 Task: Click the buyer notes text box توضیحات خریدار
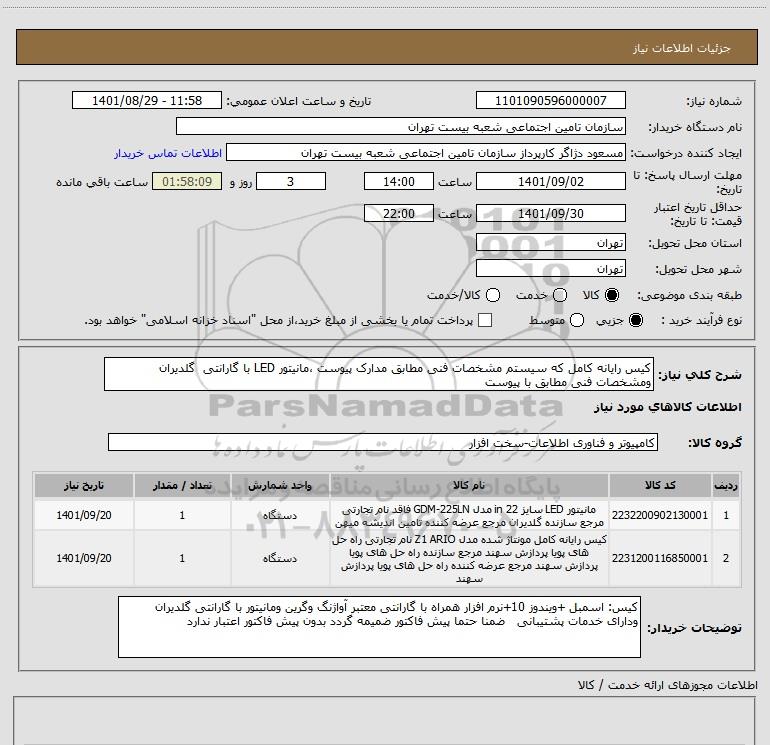tap(379, 627)
